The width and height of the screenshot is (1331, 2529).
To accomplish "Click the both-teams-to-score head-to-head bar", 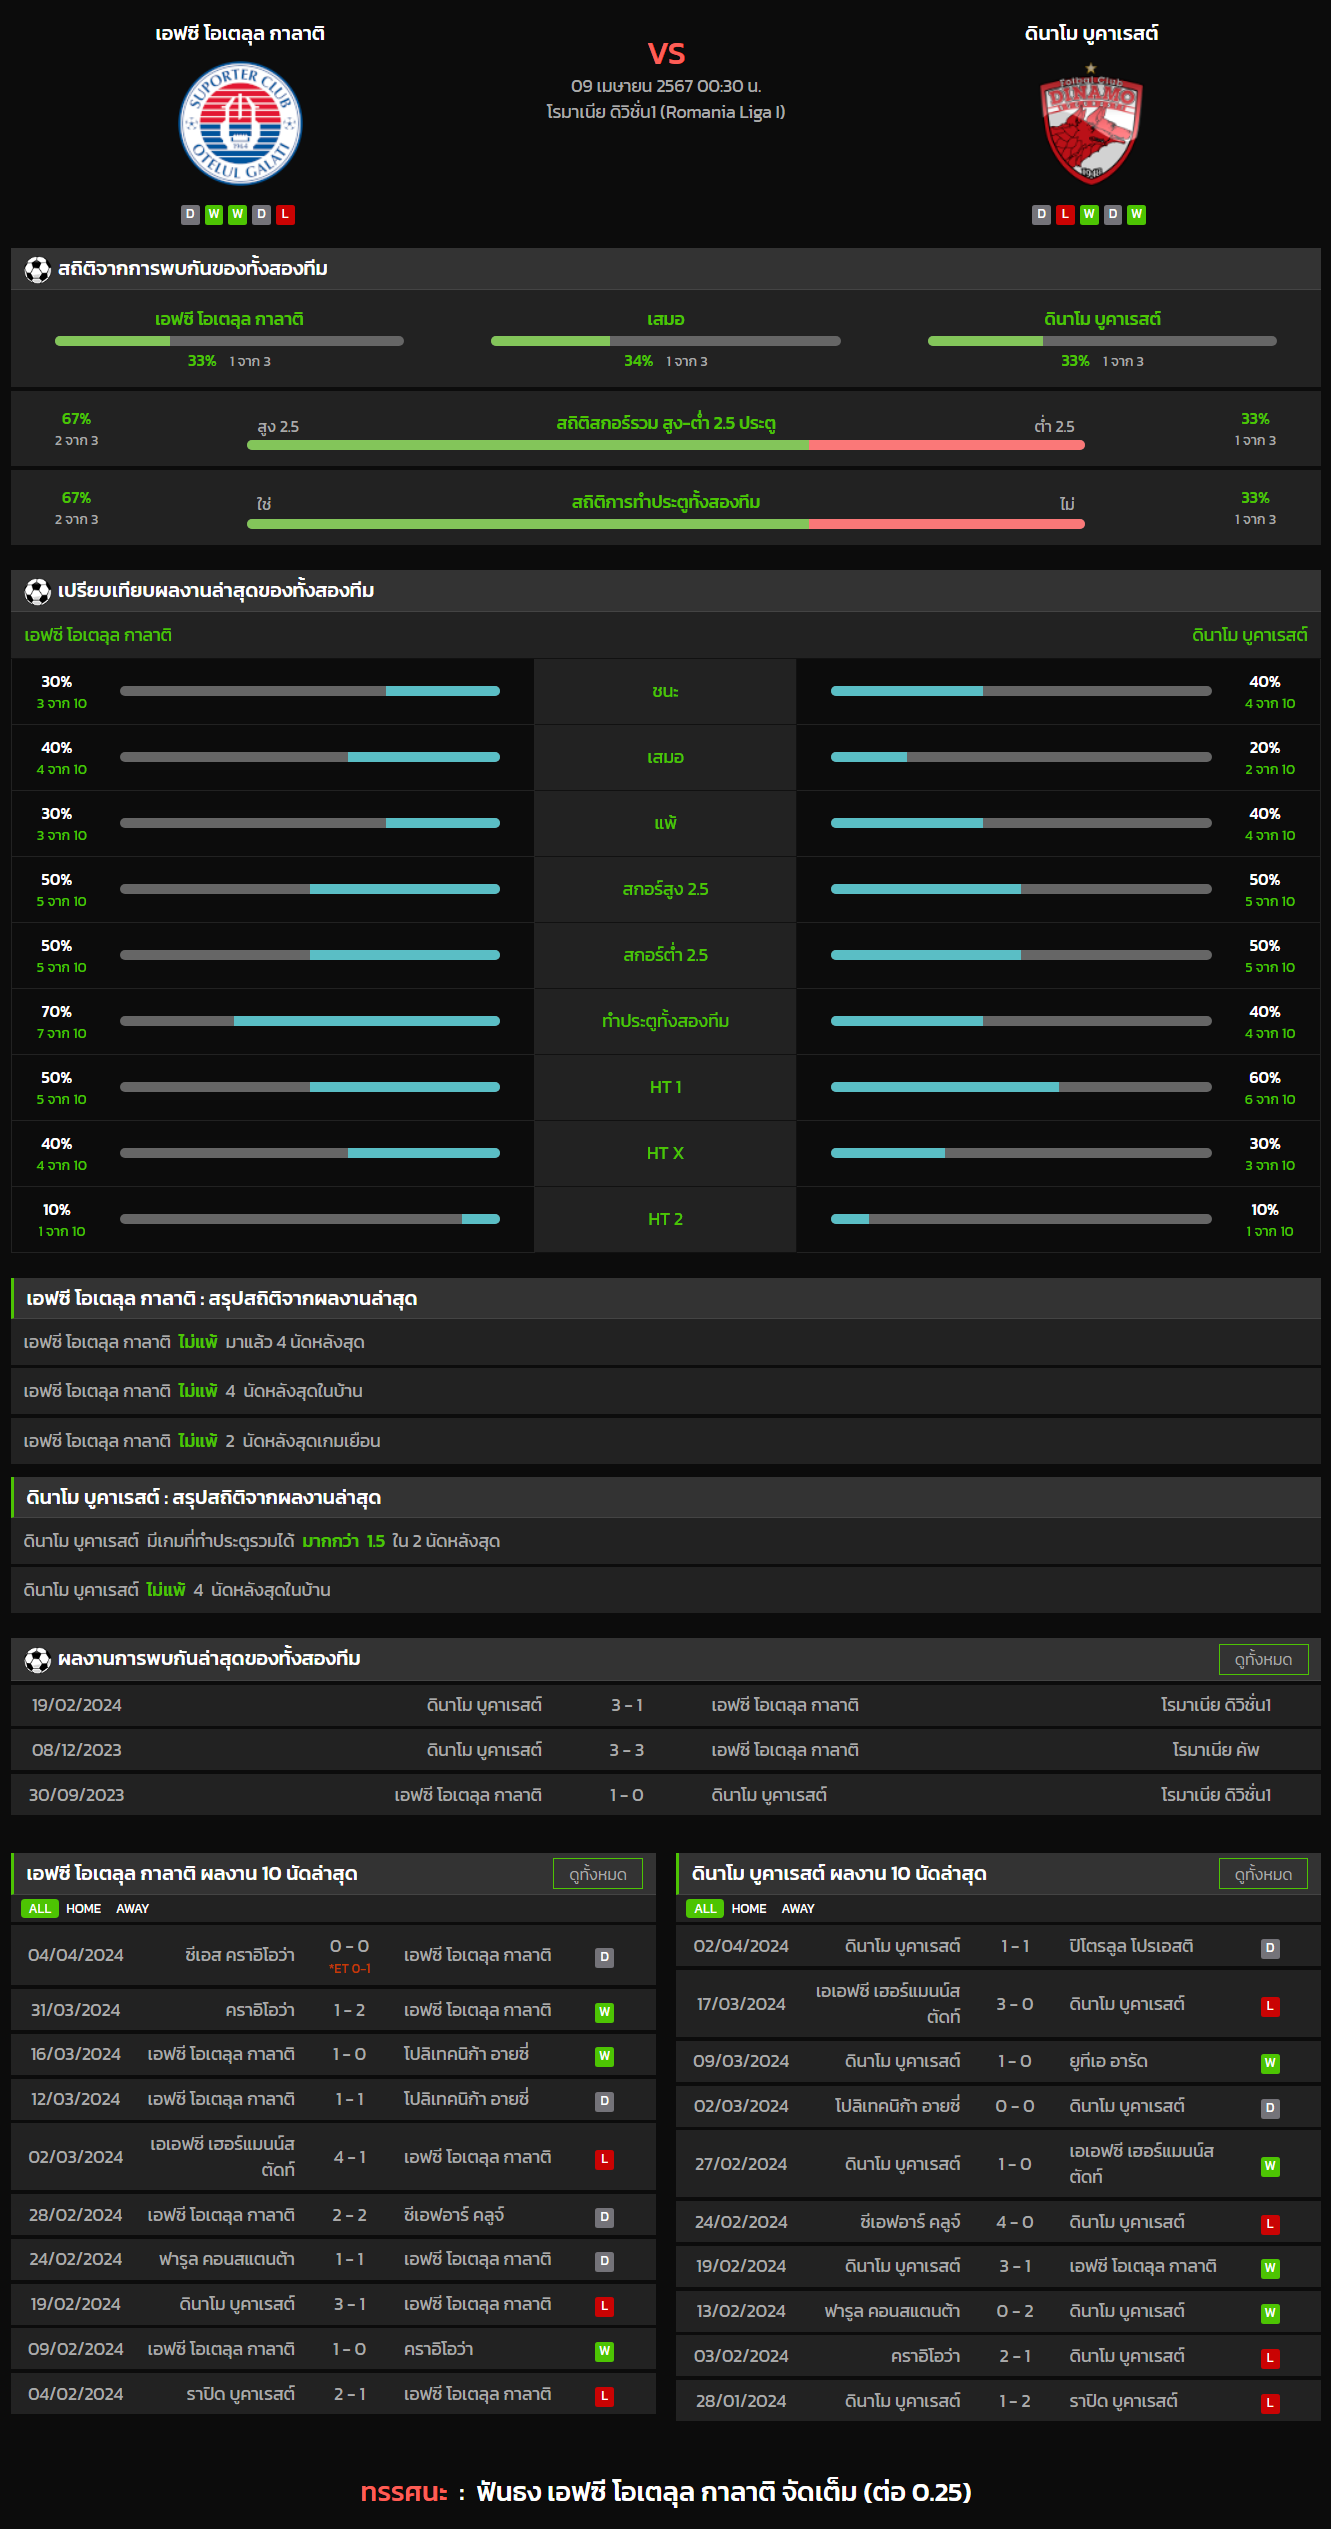I will (666, 524).
